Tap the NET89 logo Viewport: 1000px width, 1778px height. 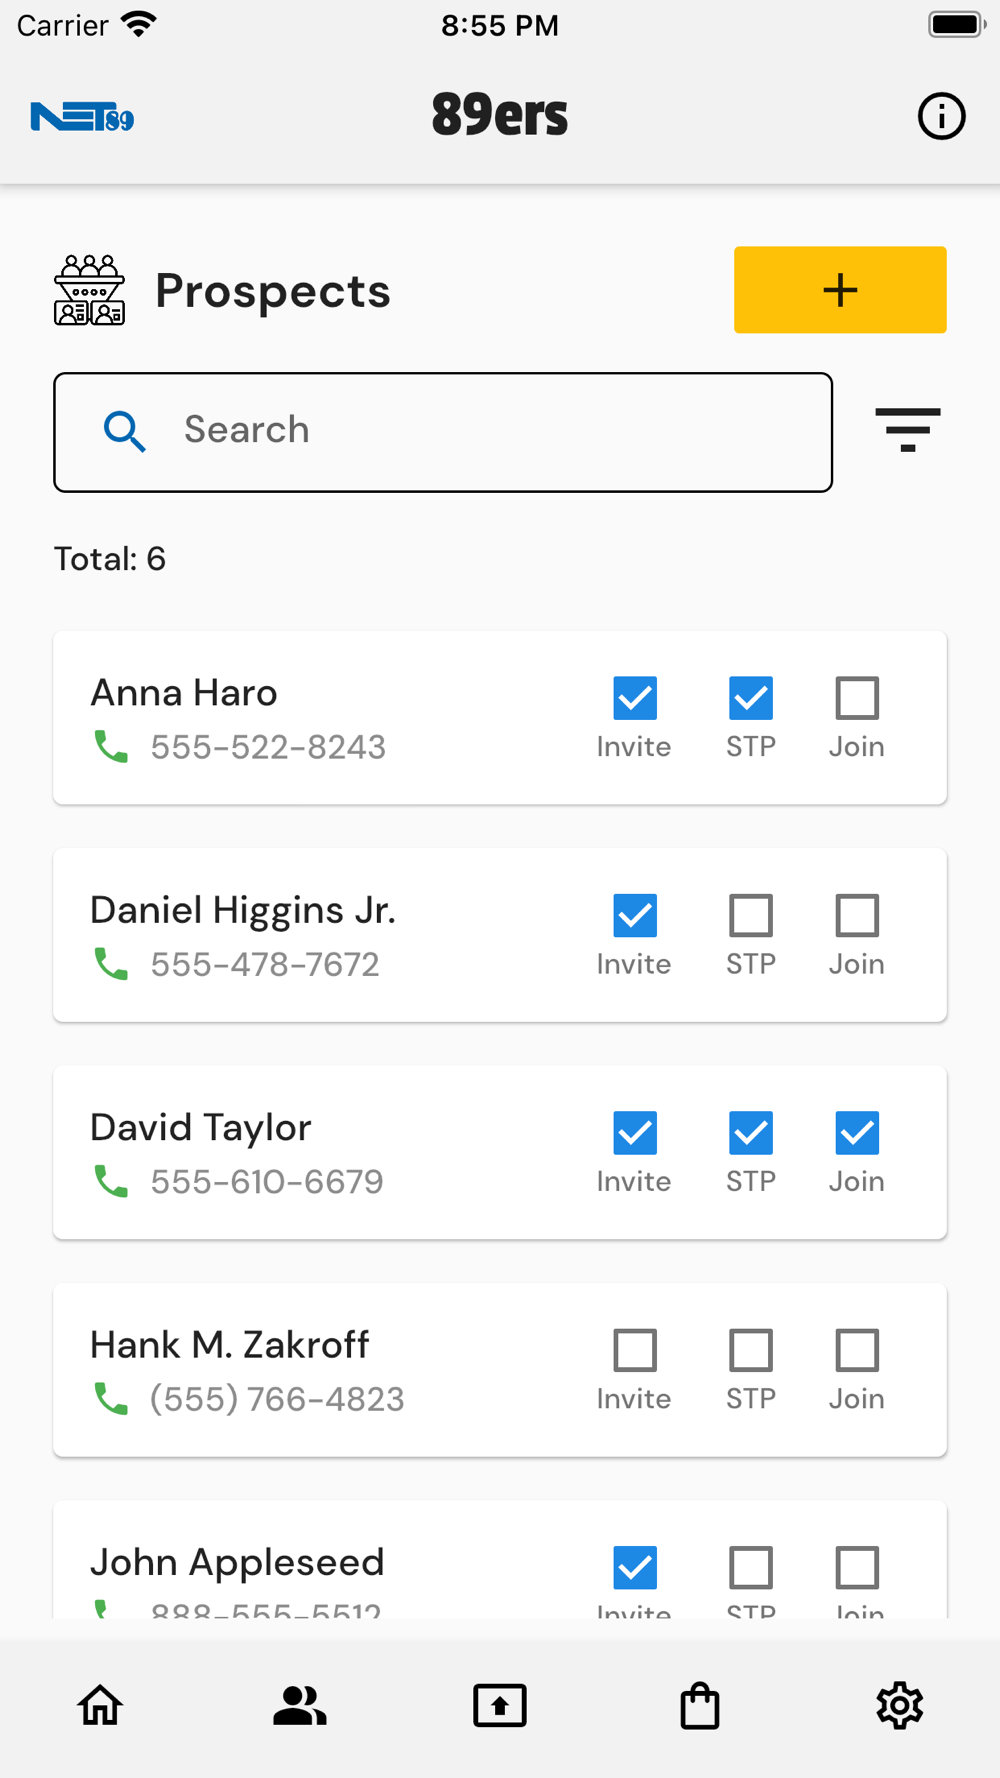82,117
